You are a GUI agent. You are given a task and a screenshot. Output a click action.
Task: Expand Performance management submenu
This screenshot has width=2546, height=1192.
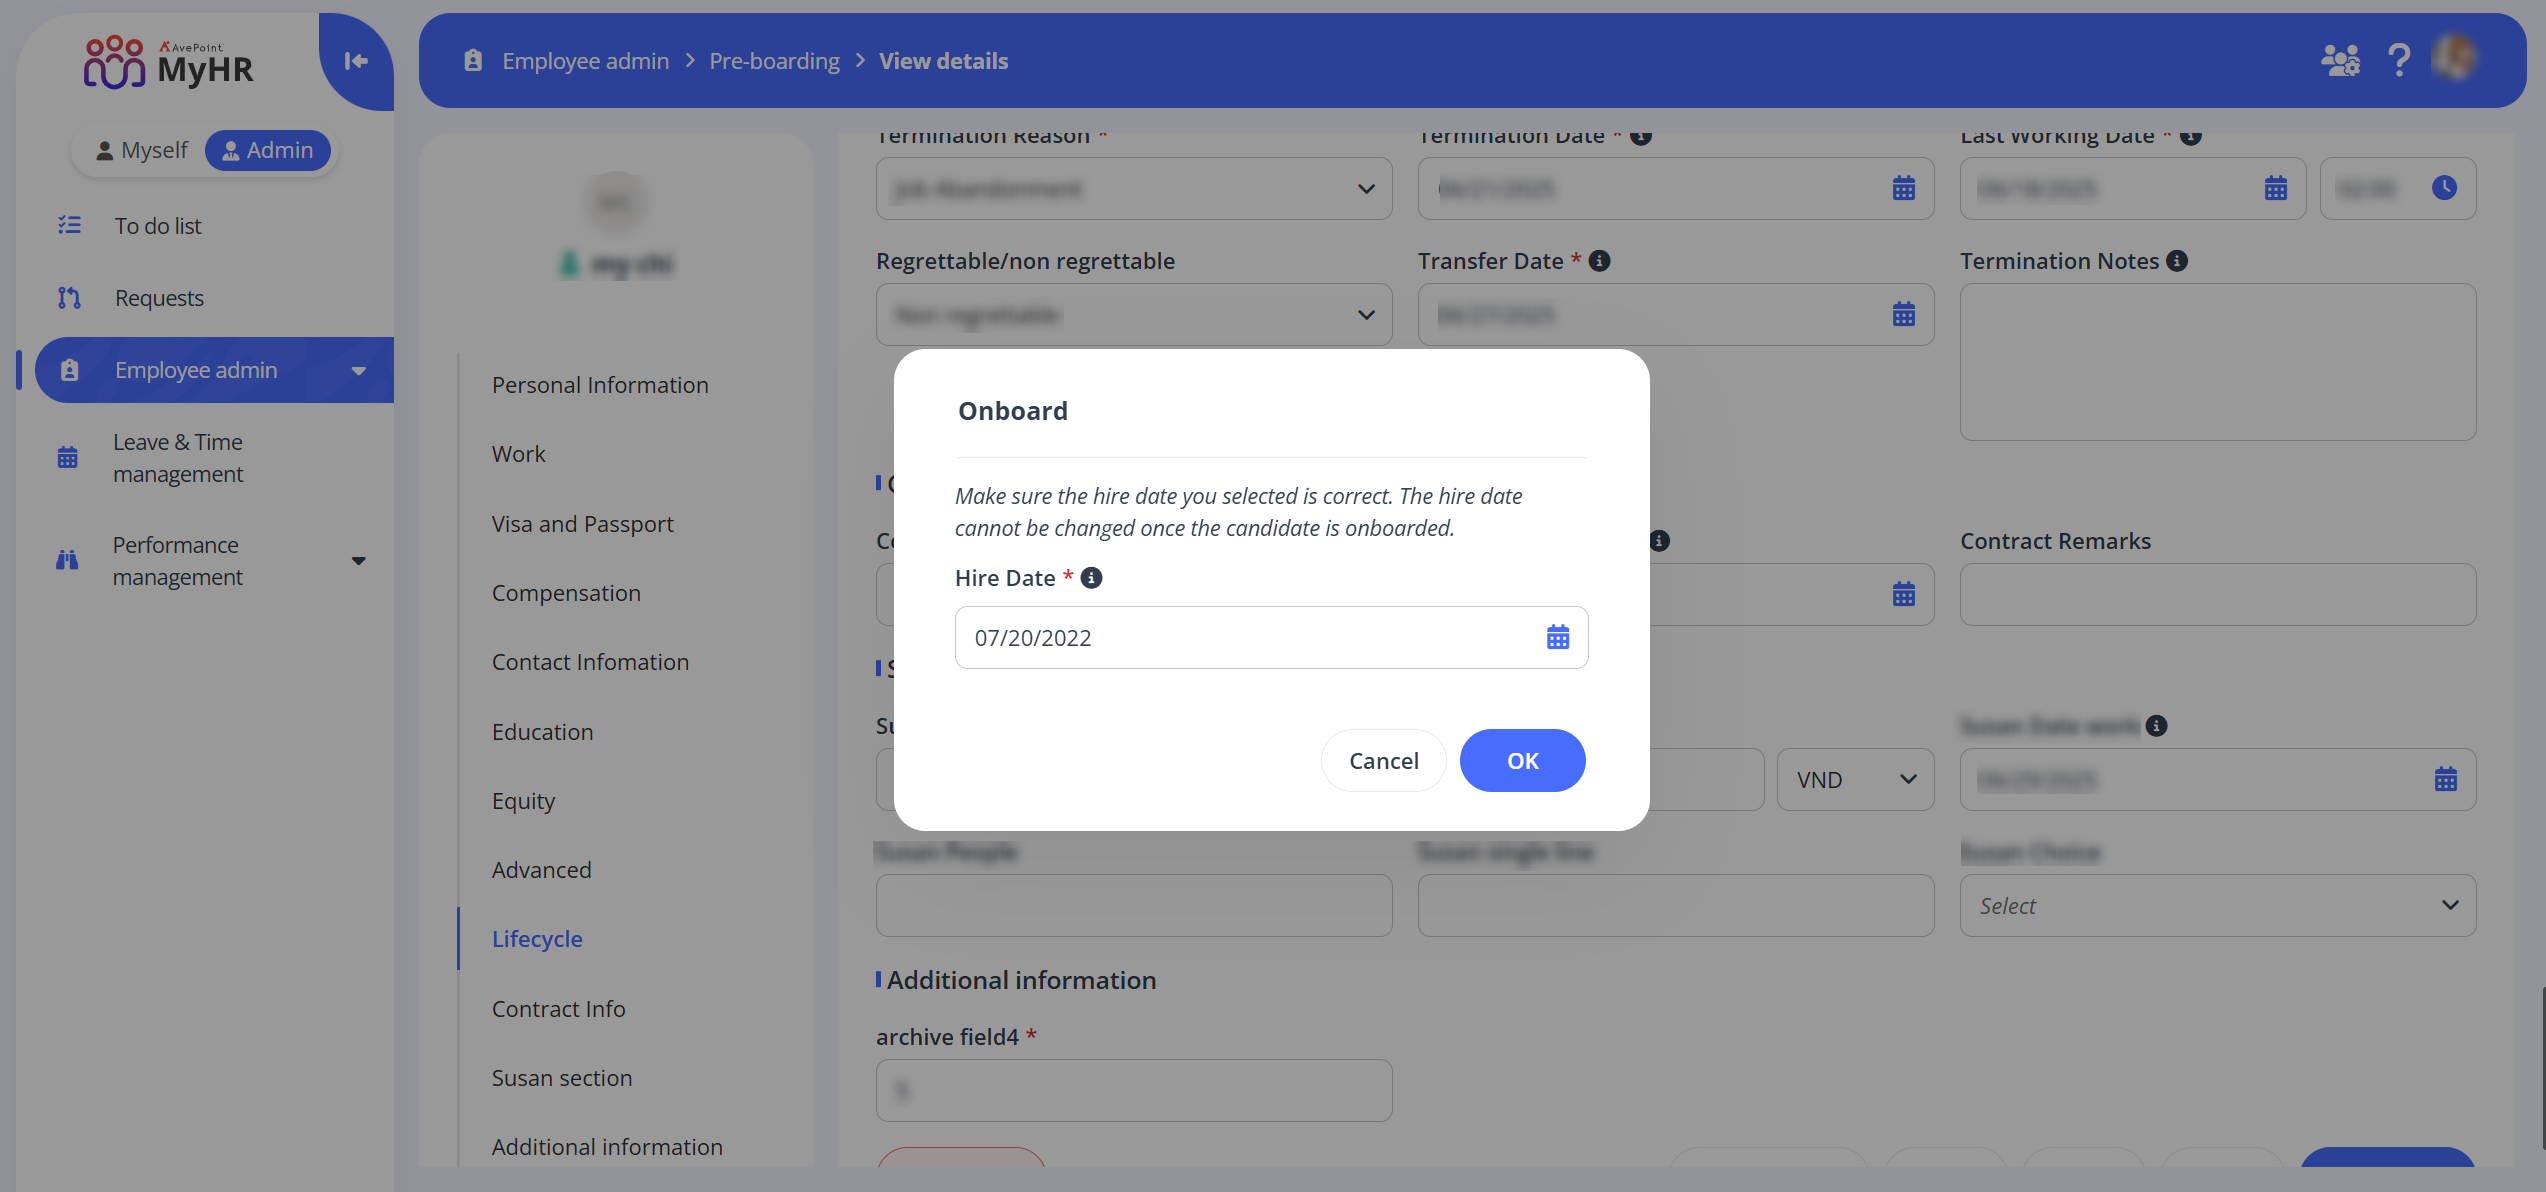coord(358,561)
